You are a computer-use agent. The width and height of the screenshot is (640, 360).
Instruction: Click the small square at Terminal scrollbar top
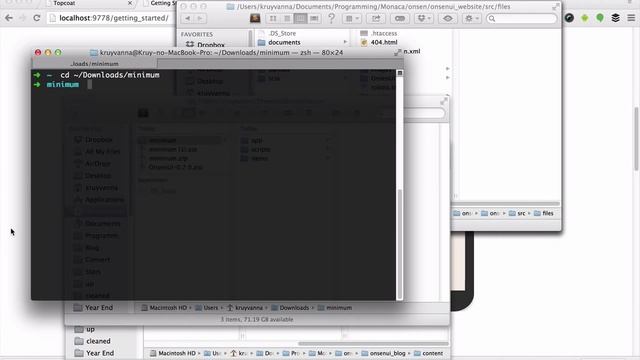400,73
